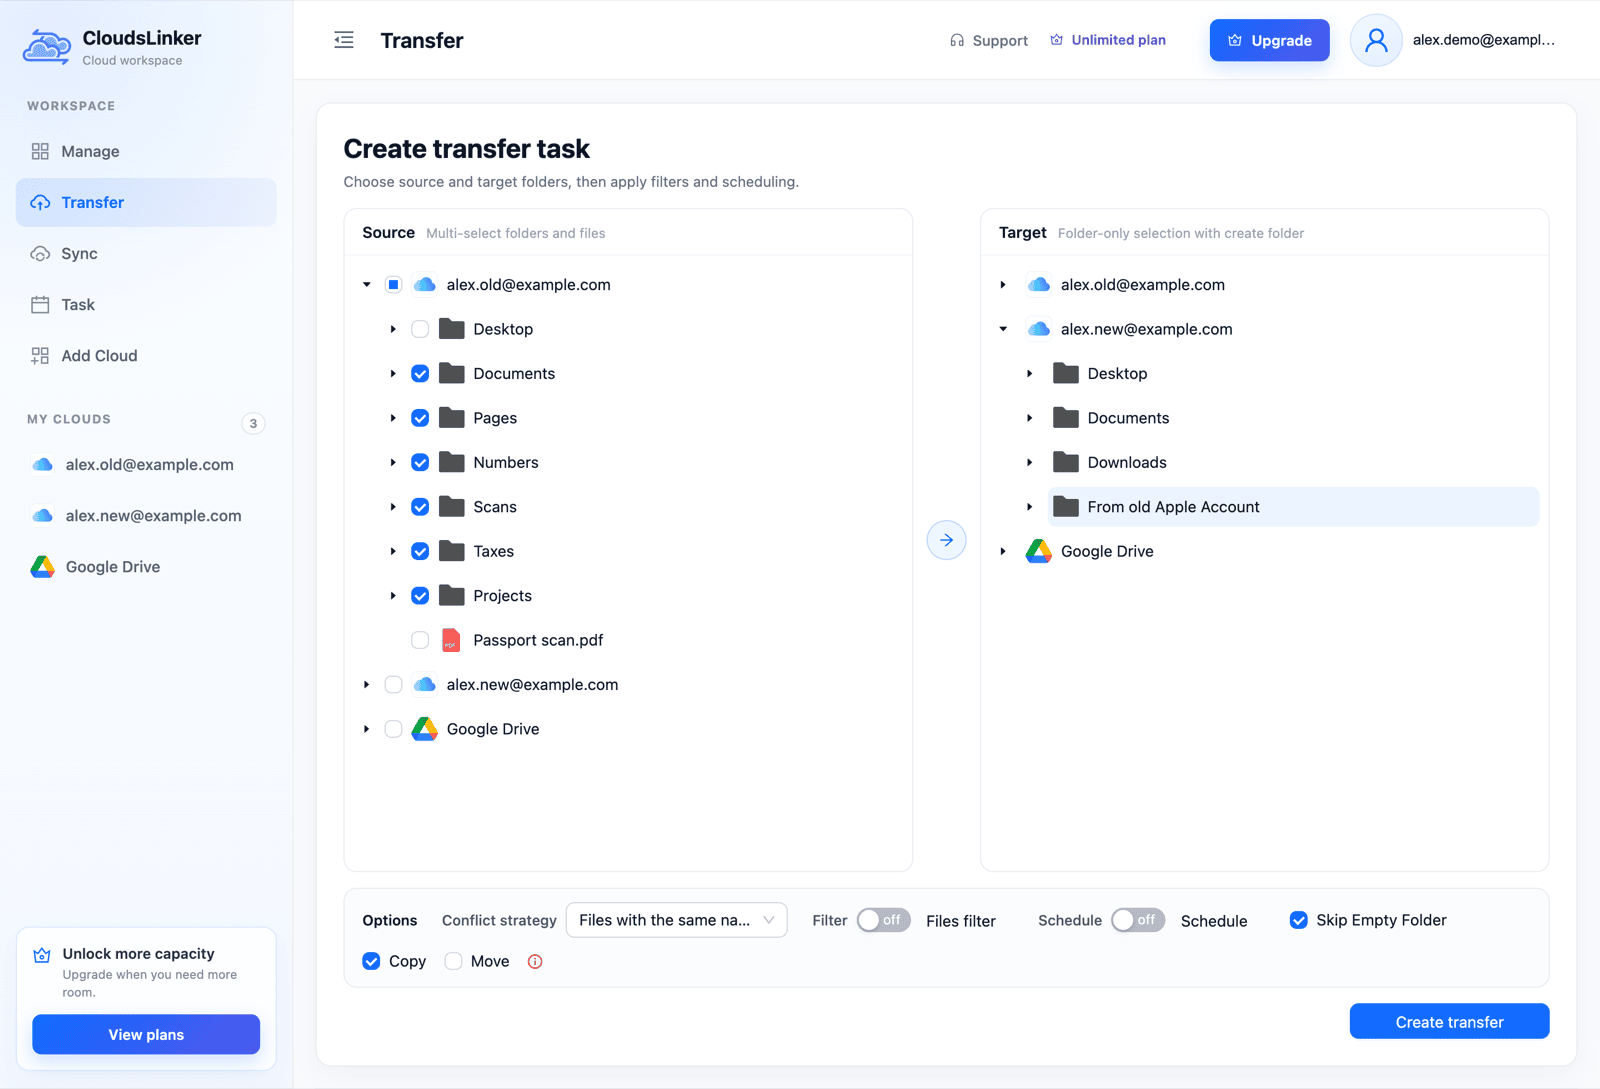Open the Task page

[x=146, y=305]
